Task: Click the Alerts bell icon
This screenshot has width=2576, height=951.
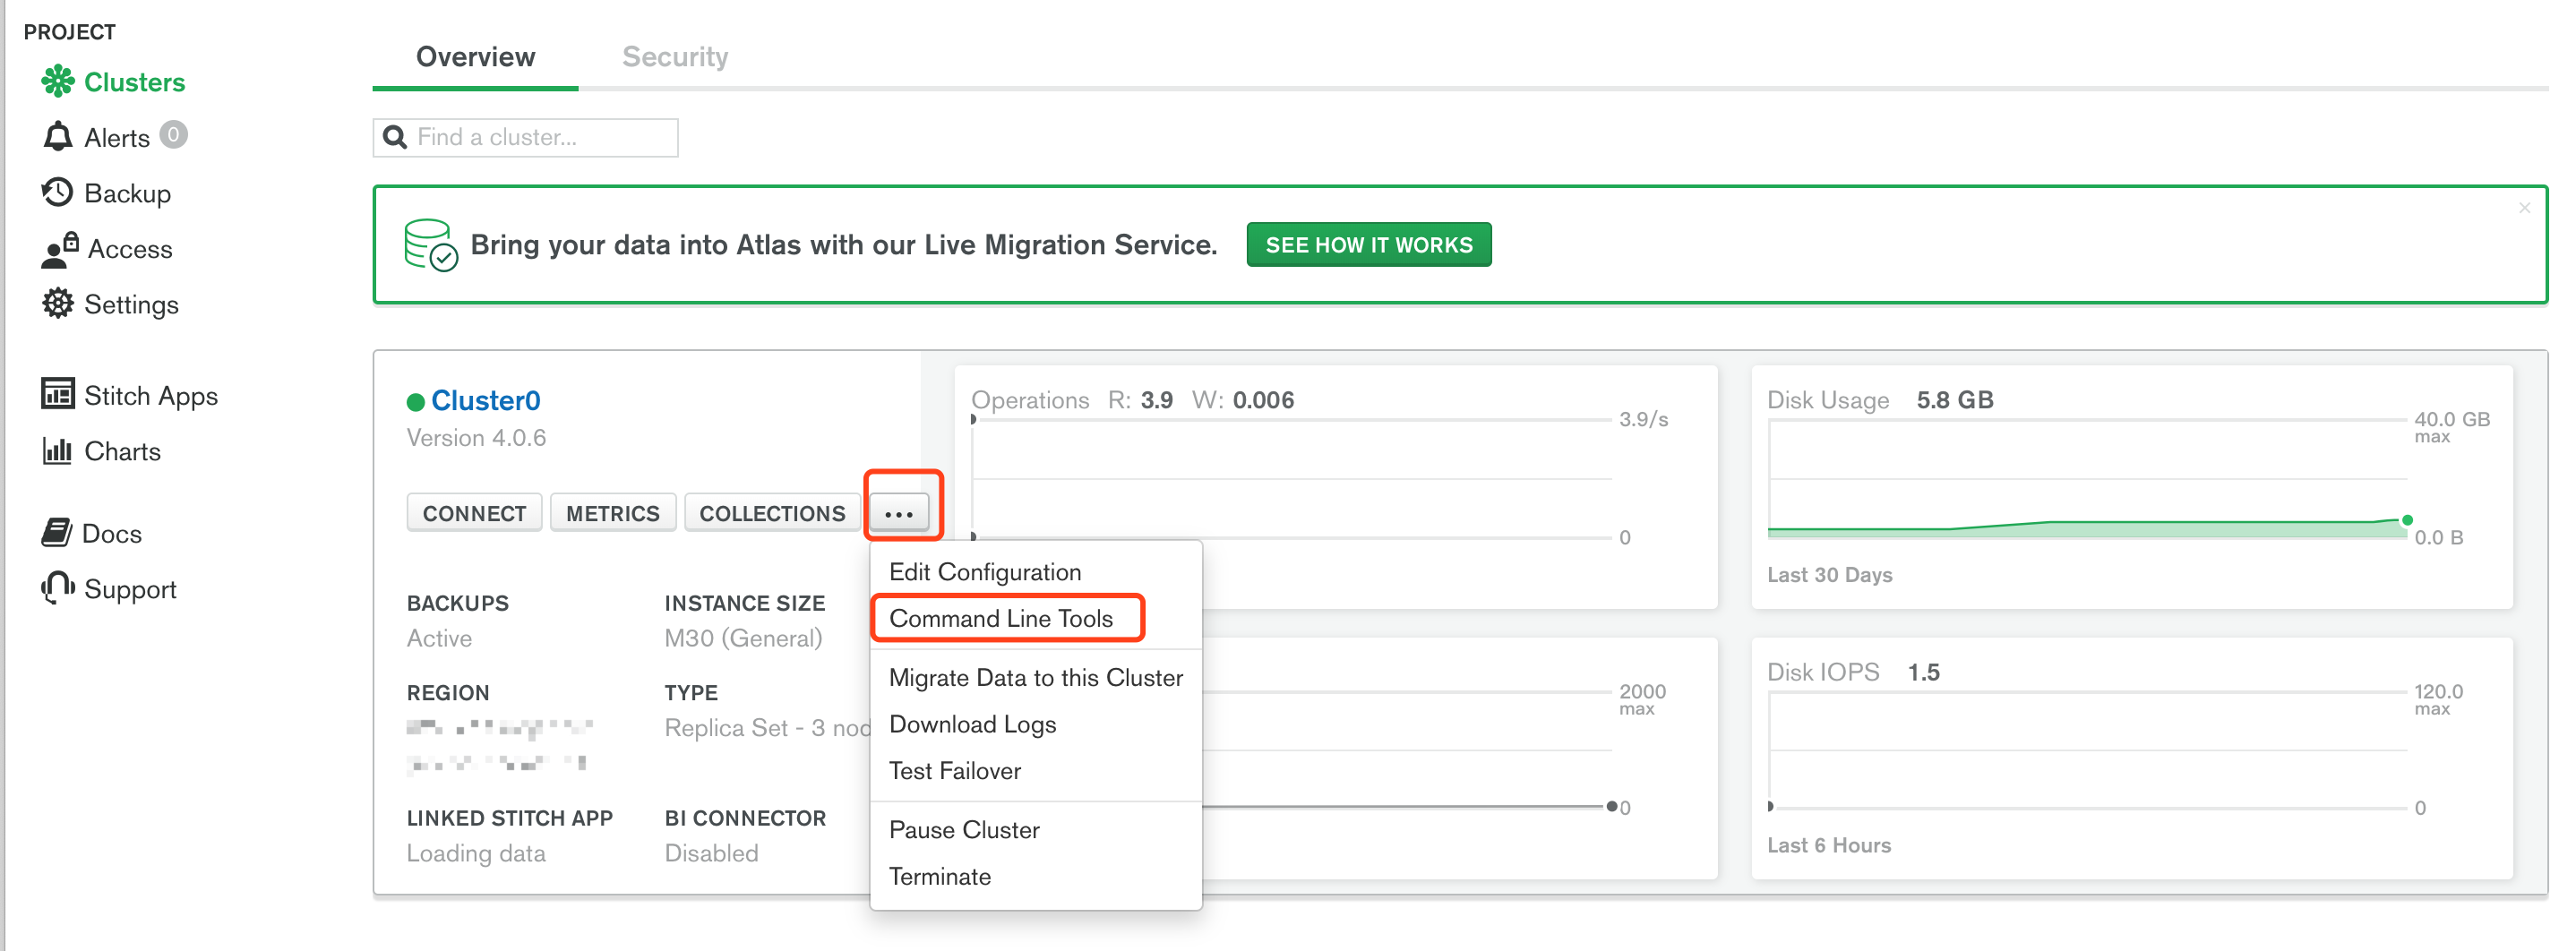Action: coord(58,136)
